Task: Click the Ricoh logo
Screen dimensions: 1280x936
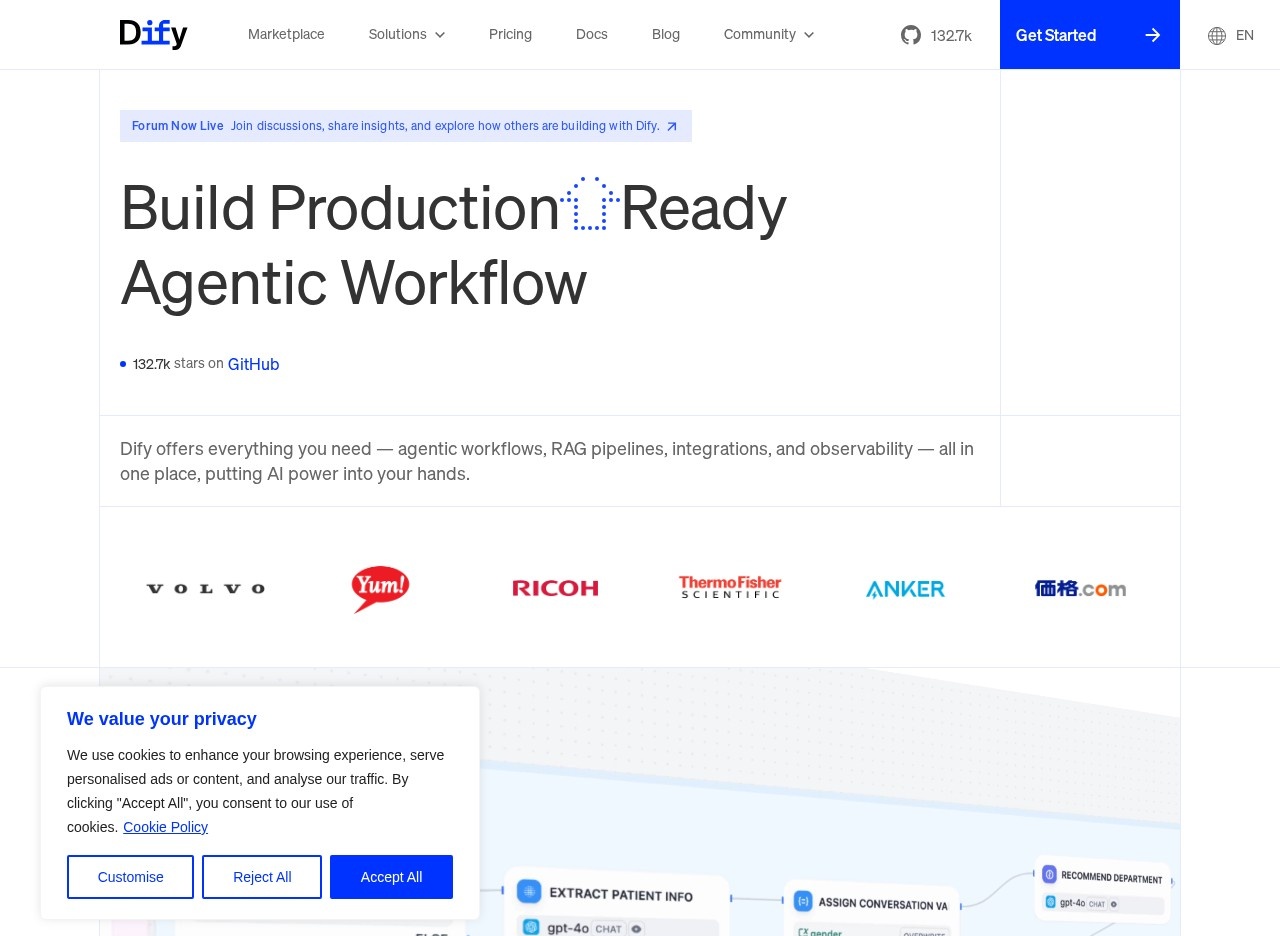Action: [x=555, y=589]
